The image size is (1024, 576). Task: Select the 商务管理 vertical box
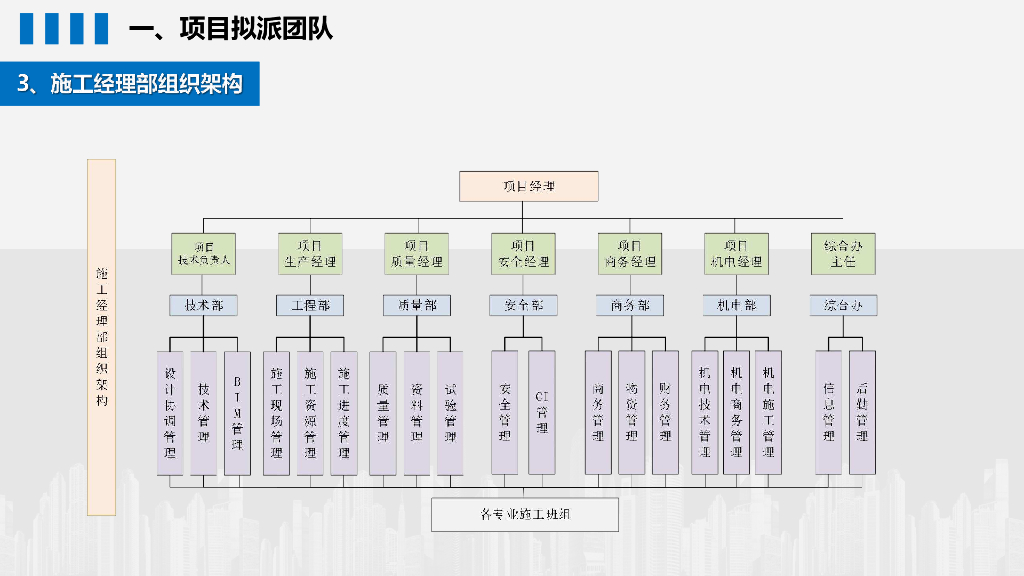pos(598,413)
